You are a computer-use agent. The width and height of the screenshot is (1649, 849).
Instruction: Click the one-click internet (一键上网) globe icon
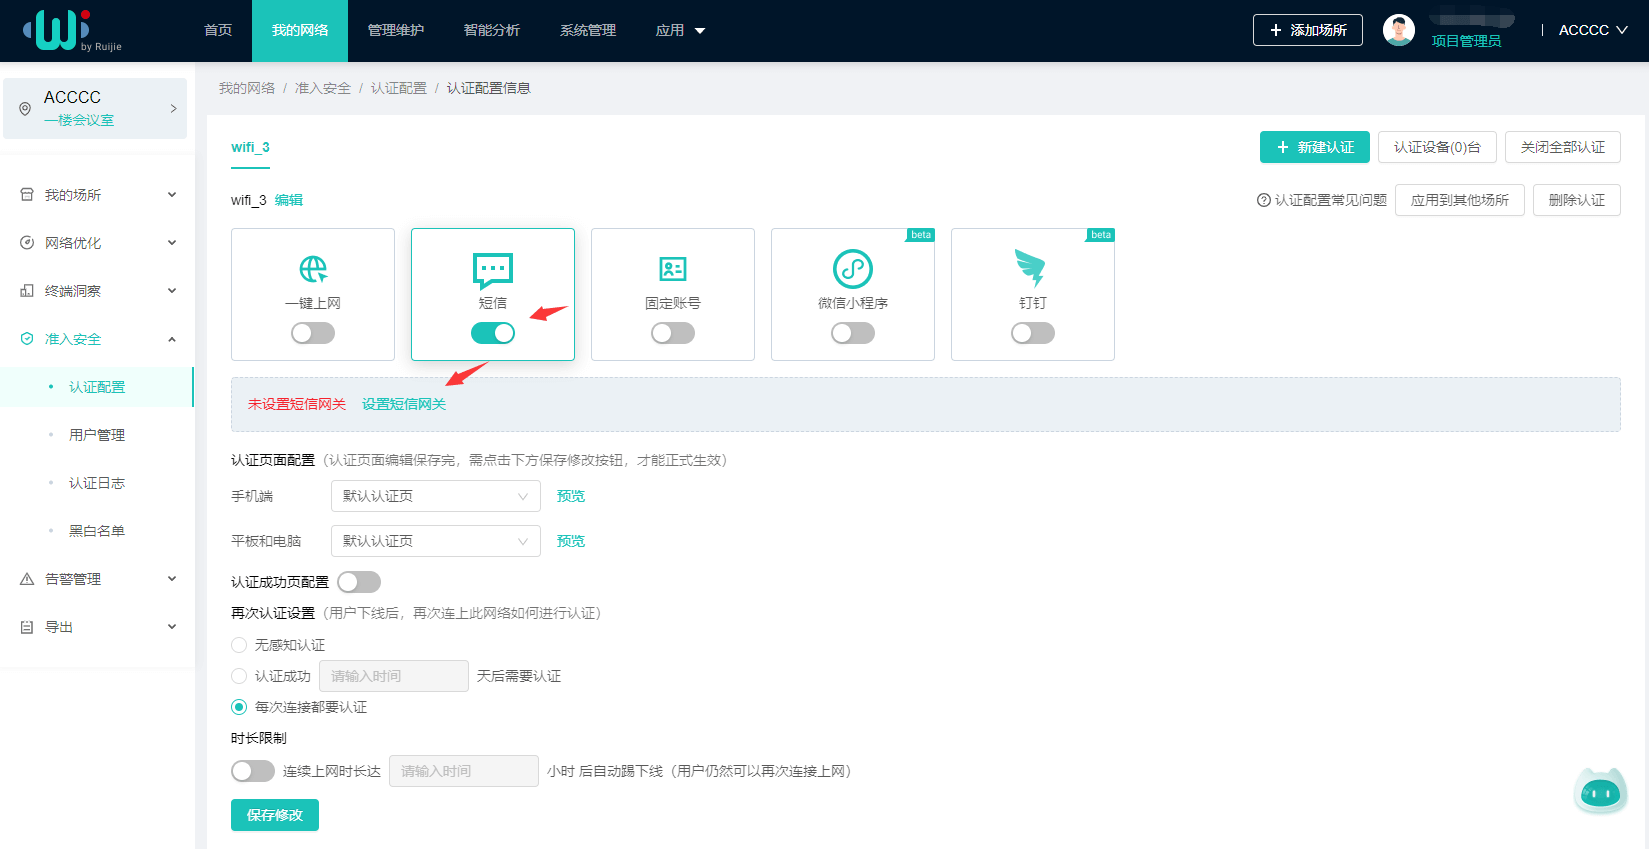pyautogui.click(x=313, y=269)
